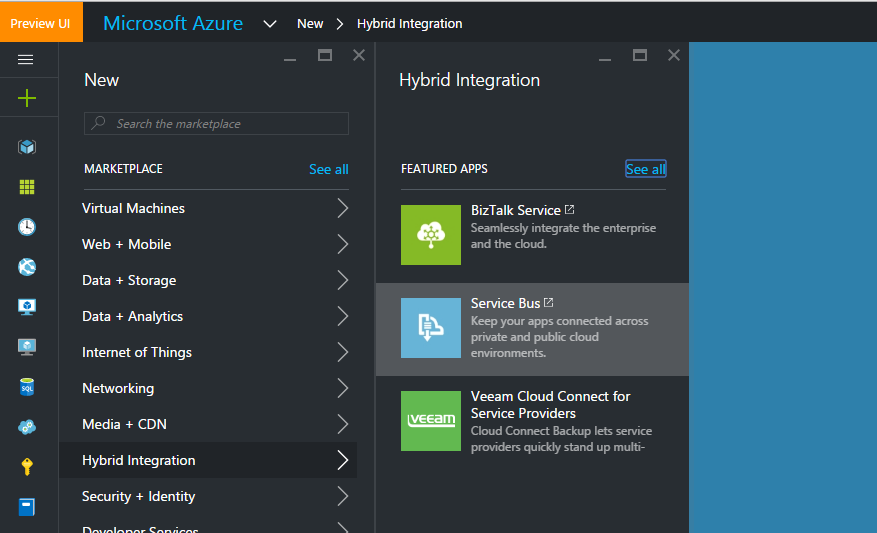Maximize the New blade

click(324, 55)
